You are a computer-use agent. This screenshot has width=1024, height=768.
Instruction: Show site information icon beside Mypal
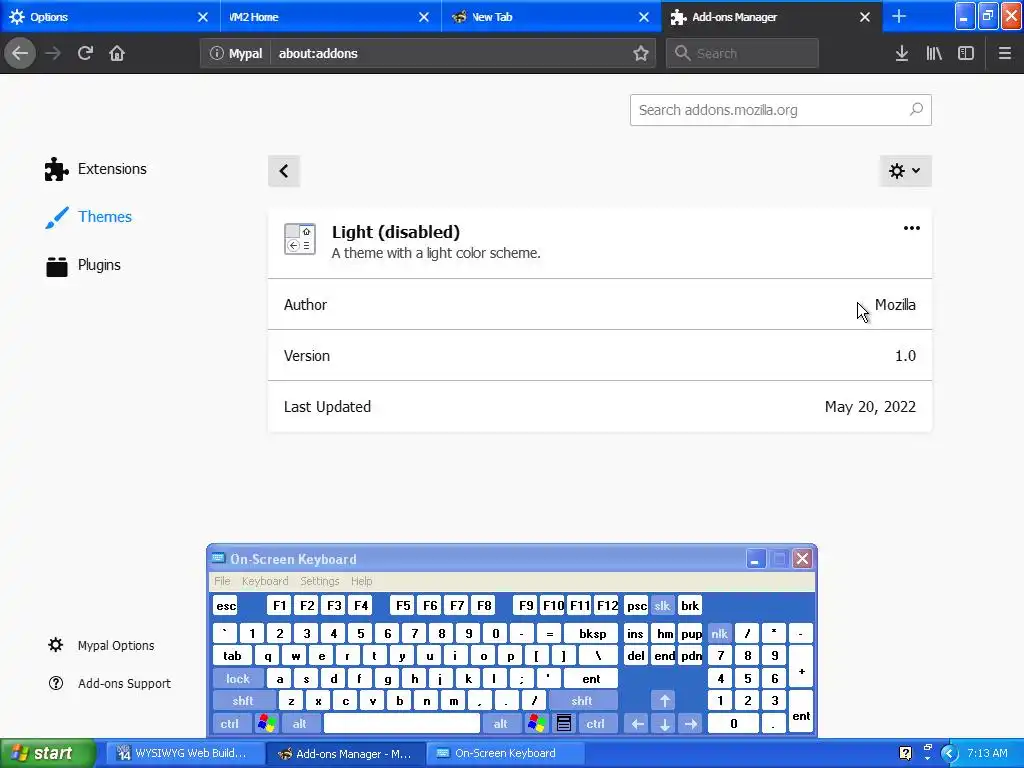coord(216,54)
